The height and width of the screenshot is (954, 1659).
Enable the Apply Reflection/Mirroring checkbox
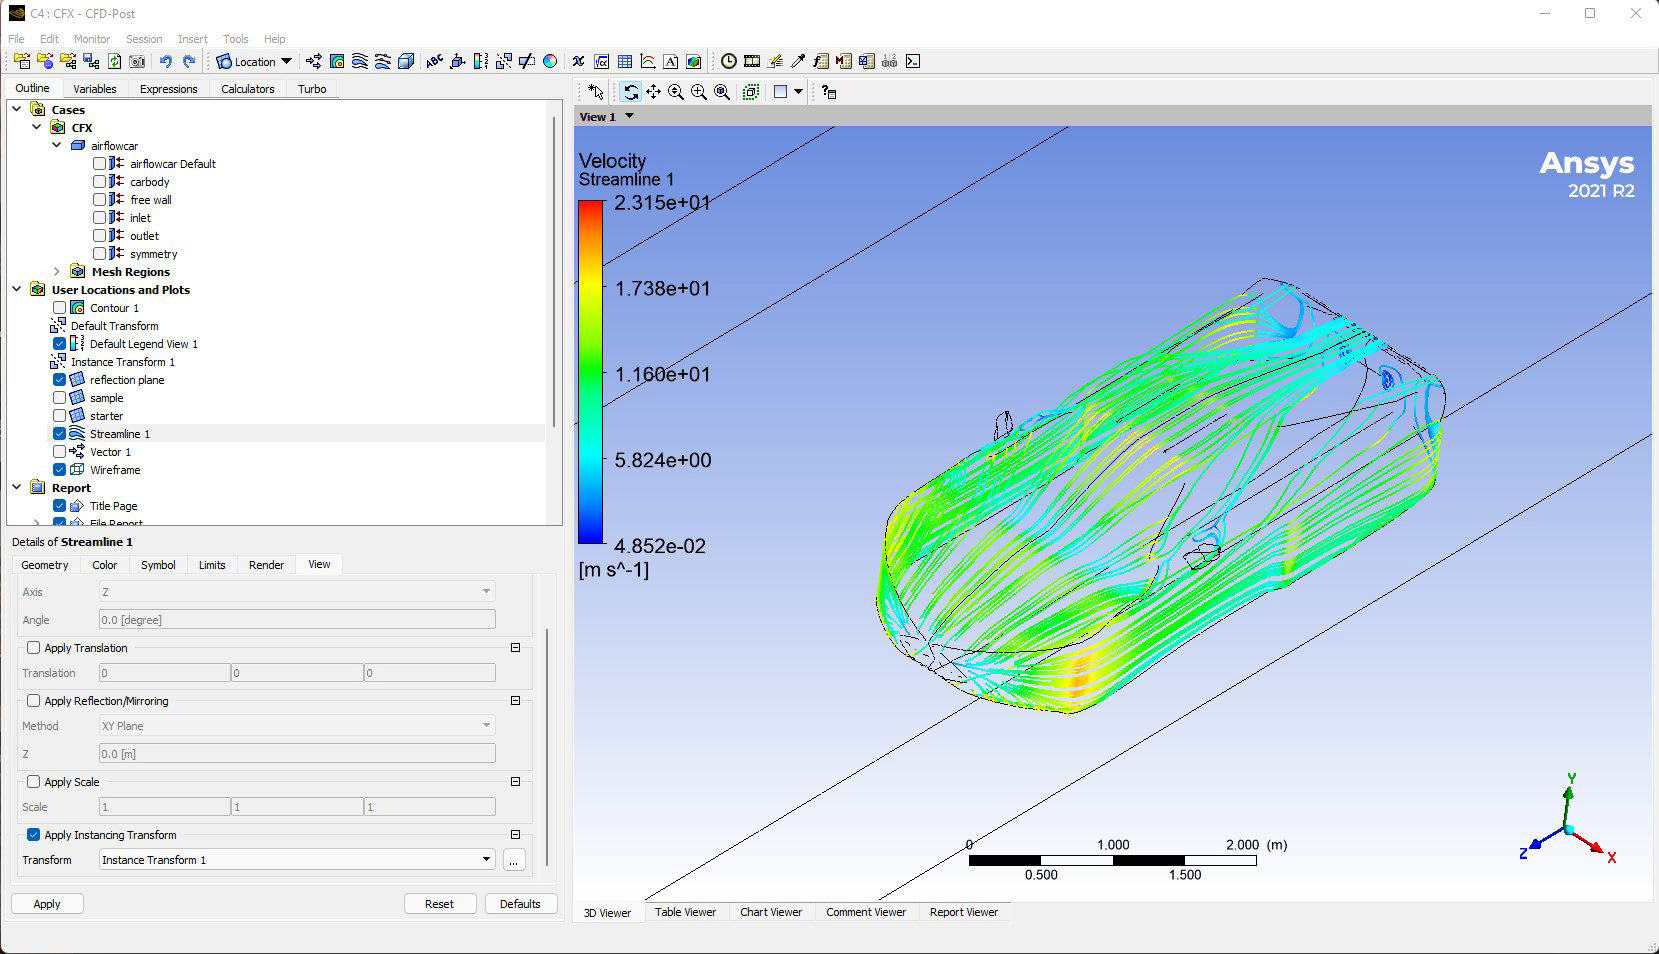tap(34, 701)
